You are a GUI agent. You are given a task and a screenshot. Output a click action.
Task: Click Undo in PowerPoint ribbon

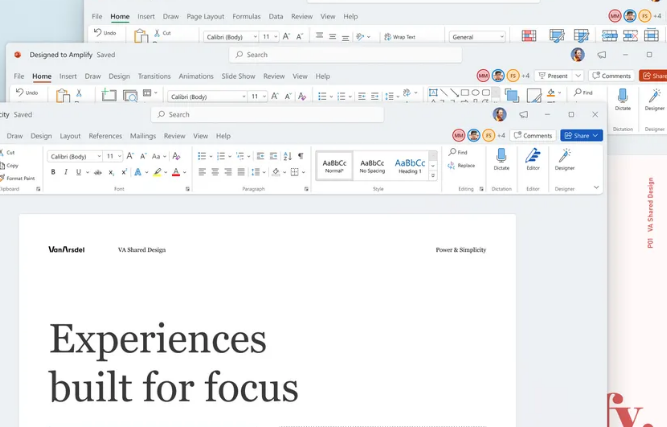point(27,93)
